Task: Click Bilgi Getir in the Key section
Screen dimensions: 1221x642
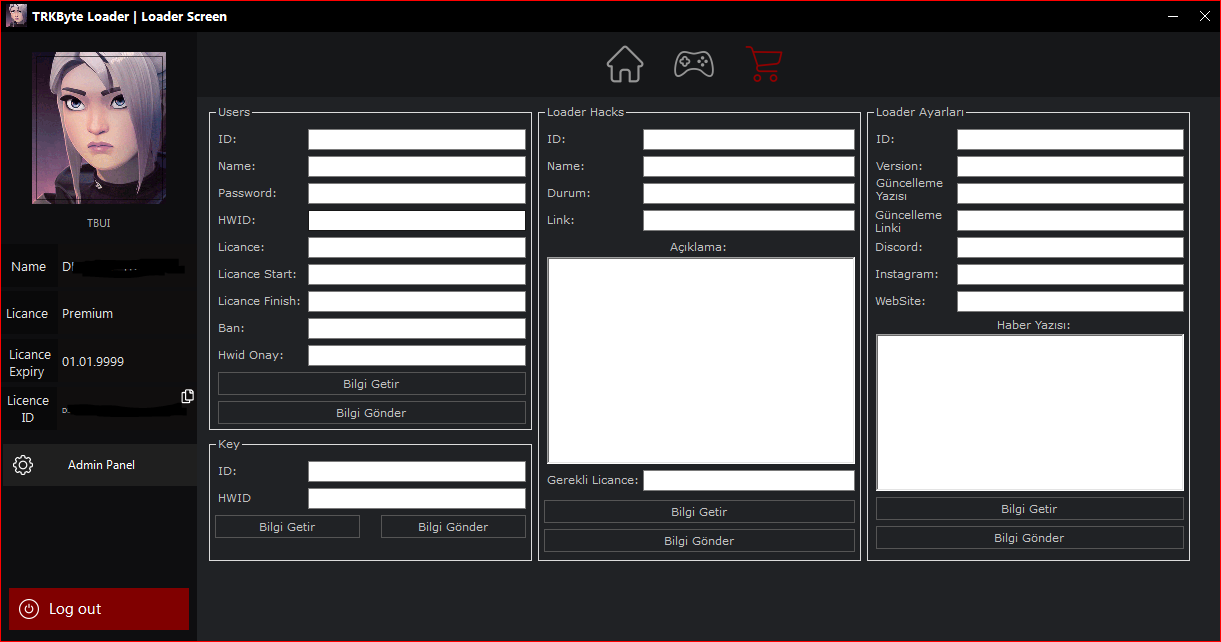Action: click(287, 527)
